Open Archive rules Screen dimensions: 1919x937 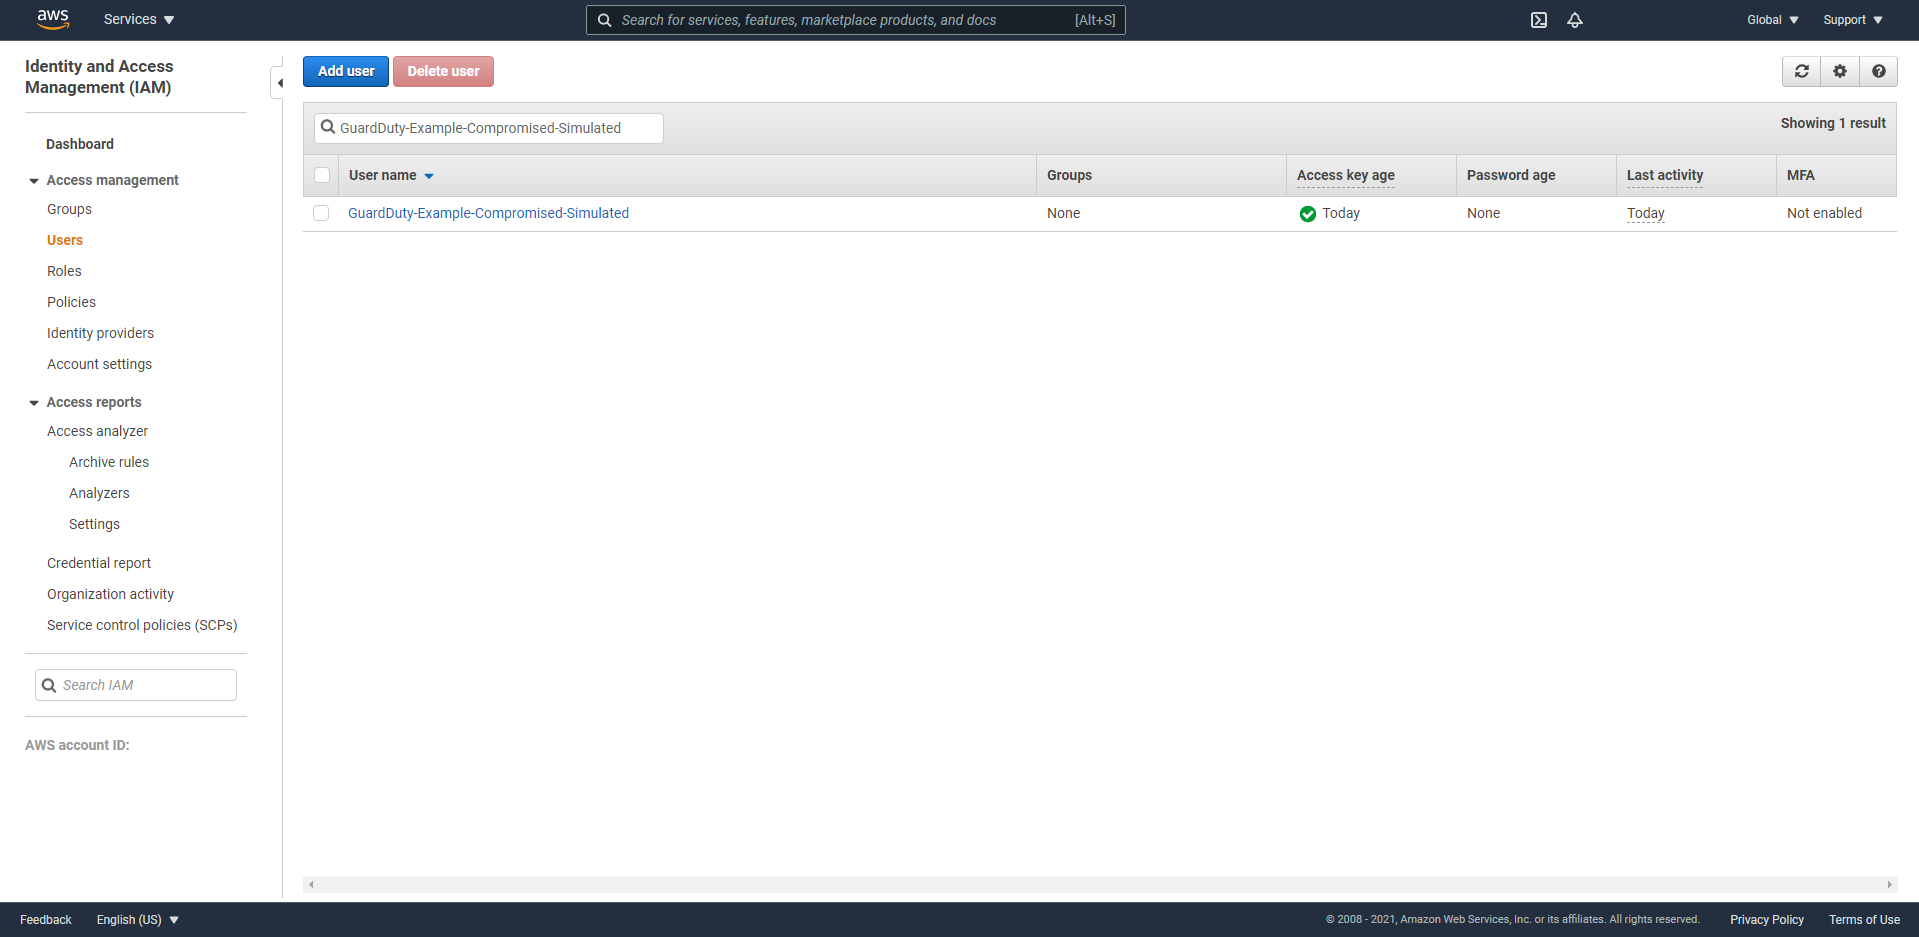pyautogui.click(x=109, y=462)
